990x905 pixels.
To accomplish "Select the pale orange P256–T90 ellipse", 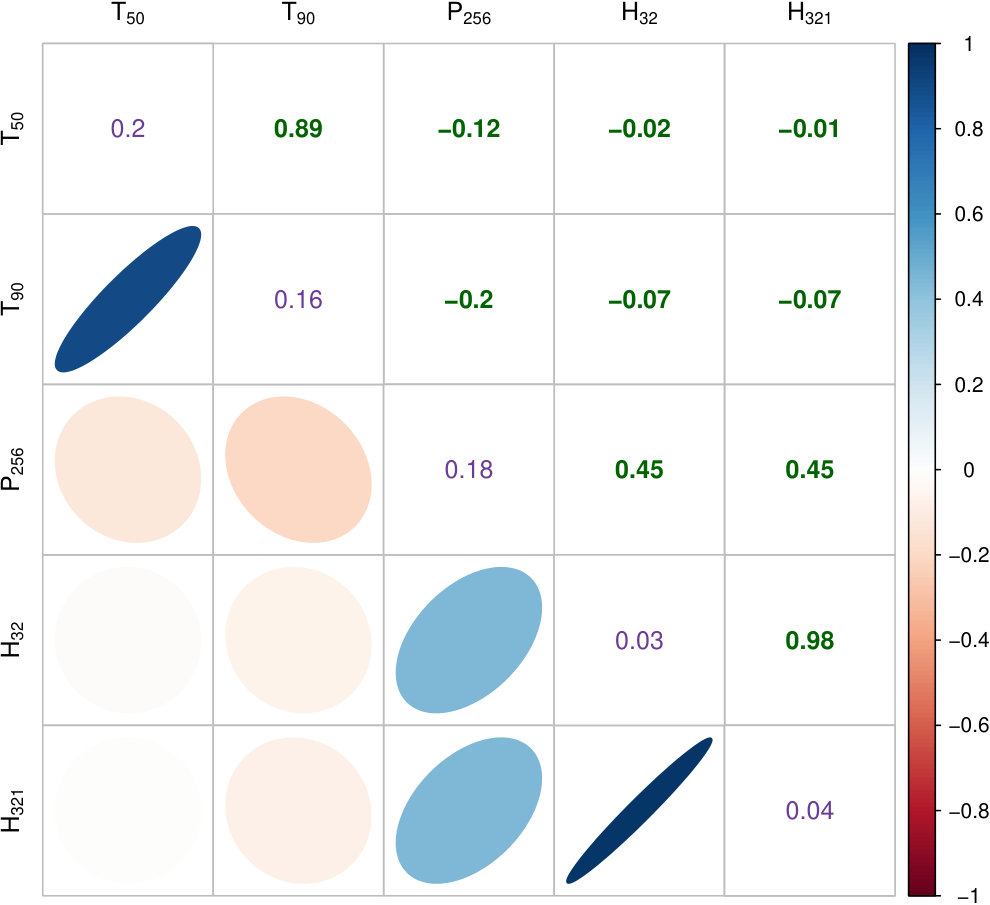I will pyautogui.click(x=299, y=469).
